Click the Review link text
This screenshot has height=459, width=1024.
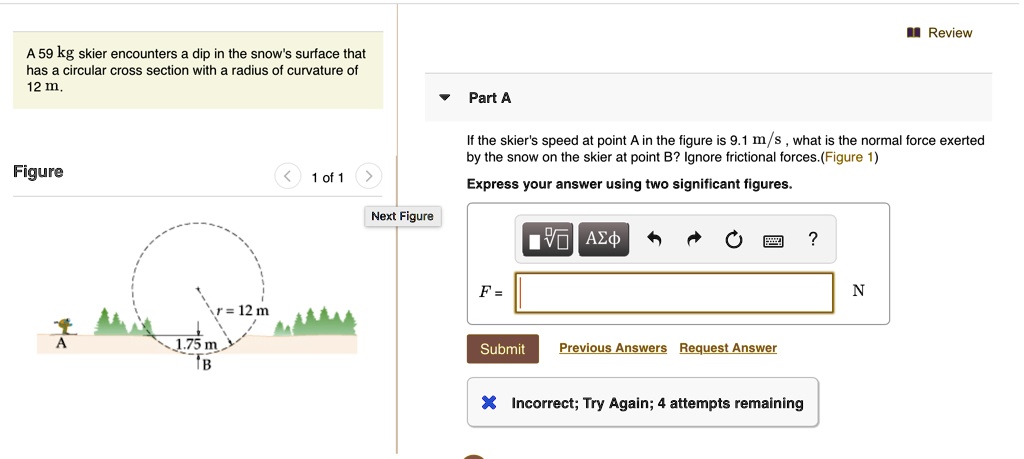pos(949,33)
